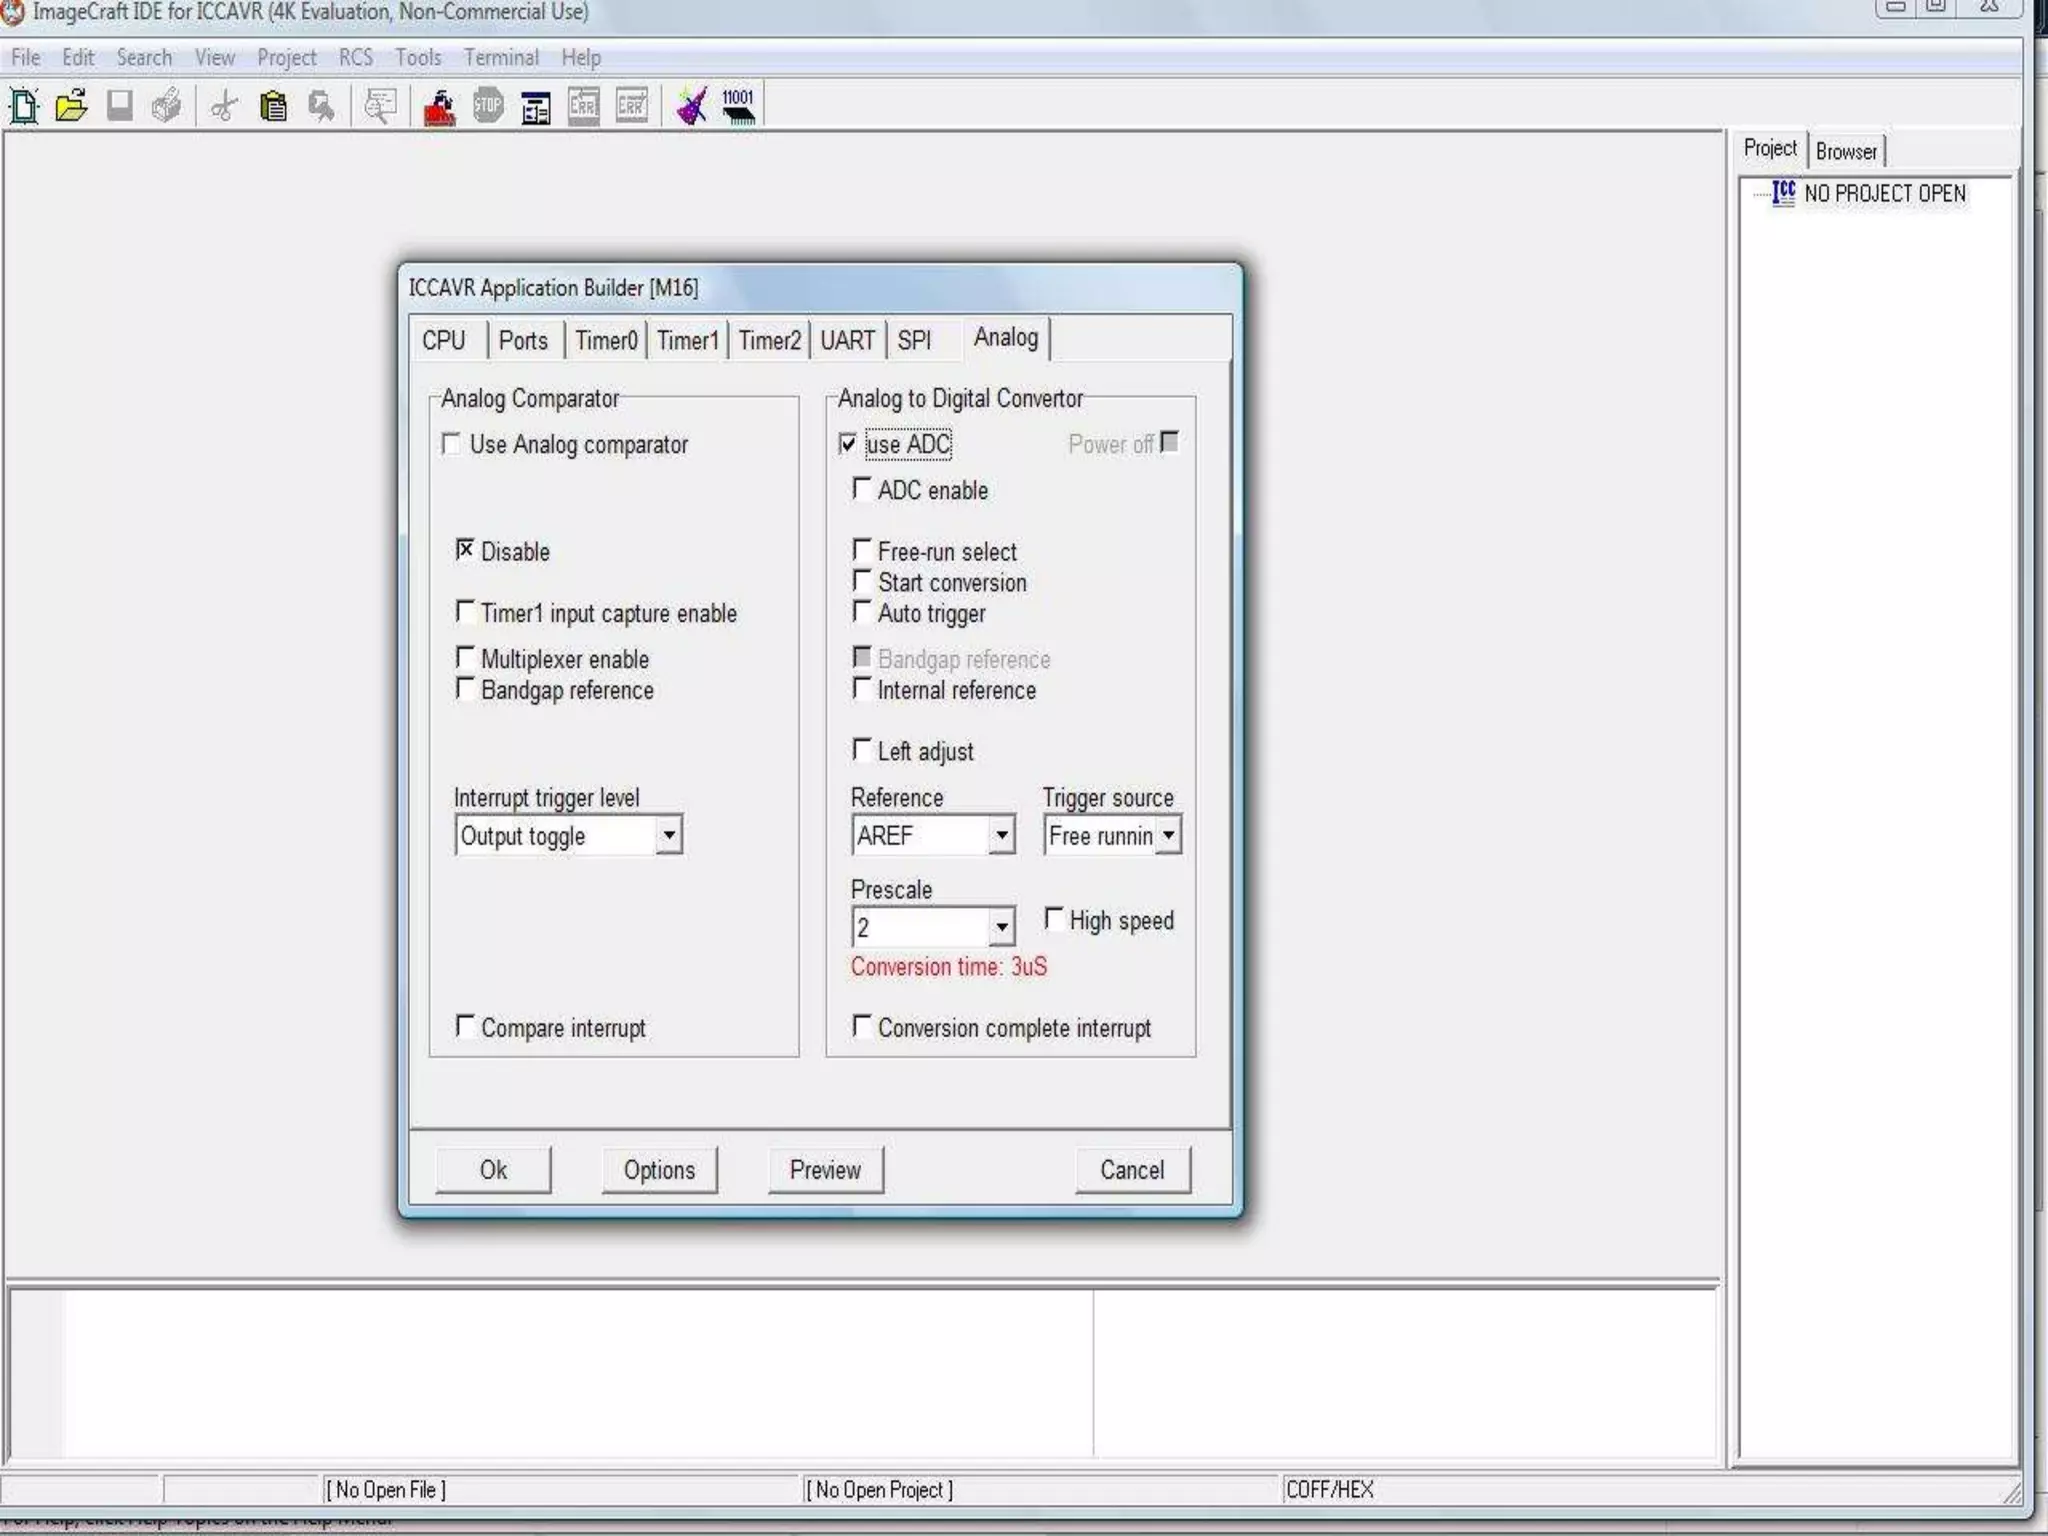Image resolution: width=2048 pixels, height=1536 pixels.
Task: Click the Cancel button
Action: pyautogui.click(x=1132, y=1170)
